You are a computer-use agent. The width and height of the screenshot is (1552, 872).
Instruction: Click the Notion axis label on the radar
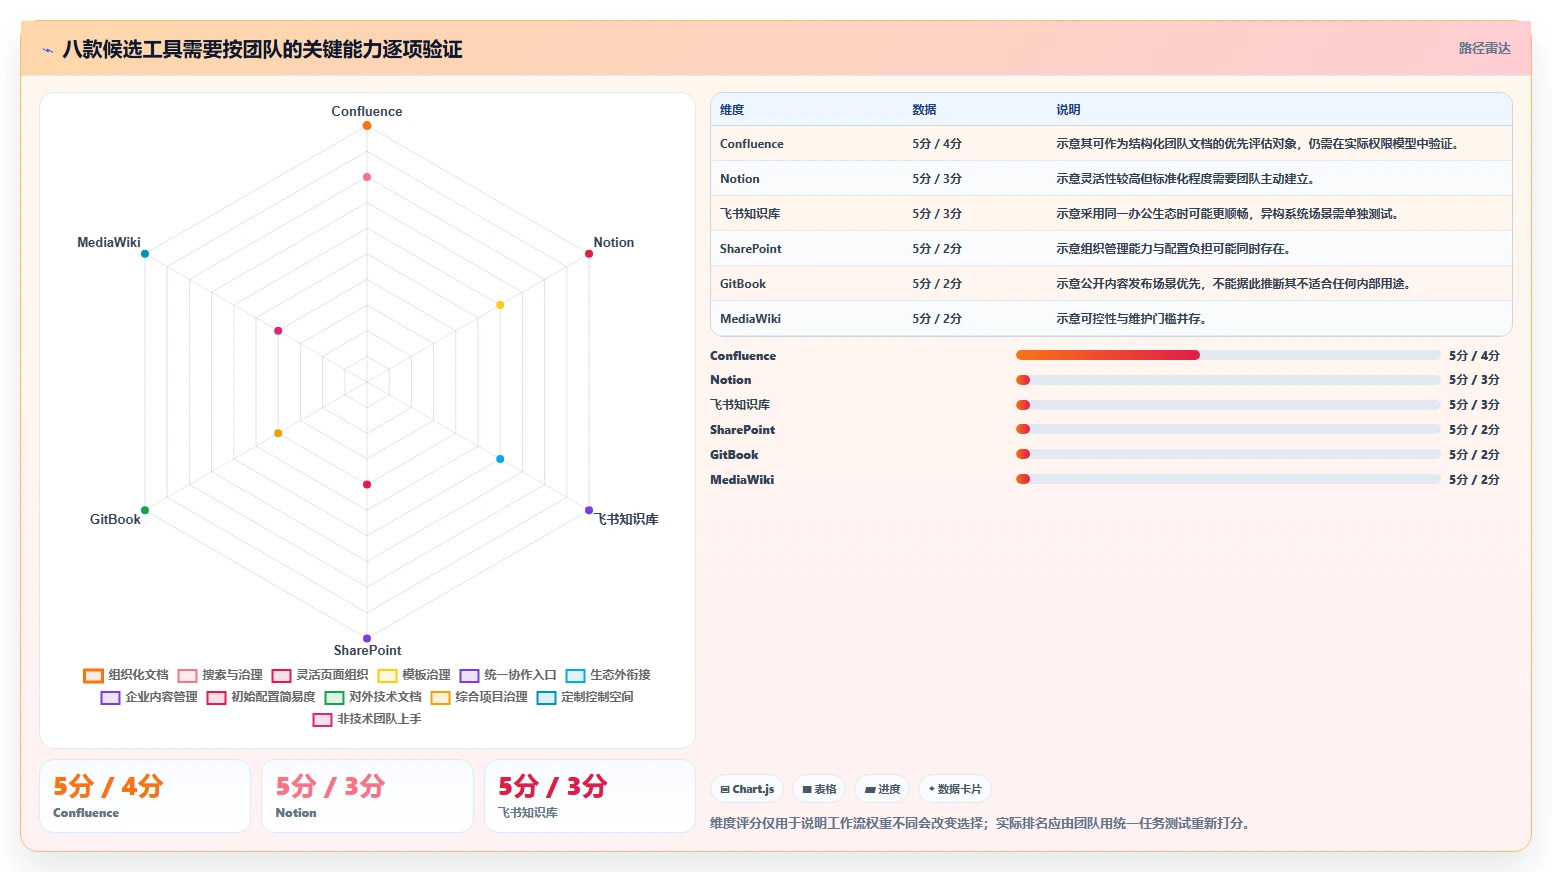614,242
